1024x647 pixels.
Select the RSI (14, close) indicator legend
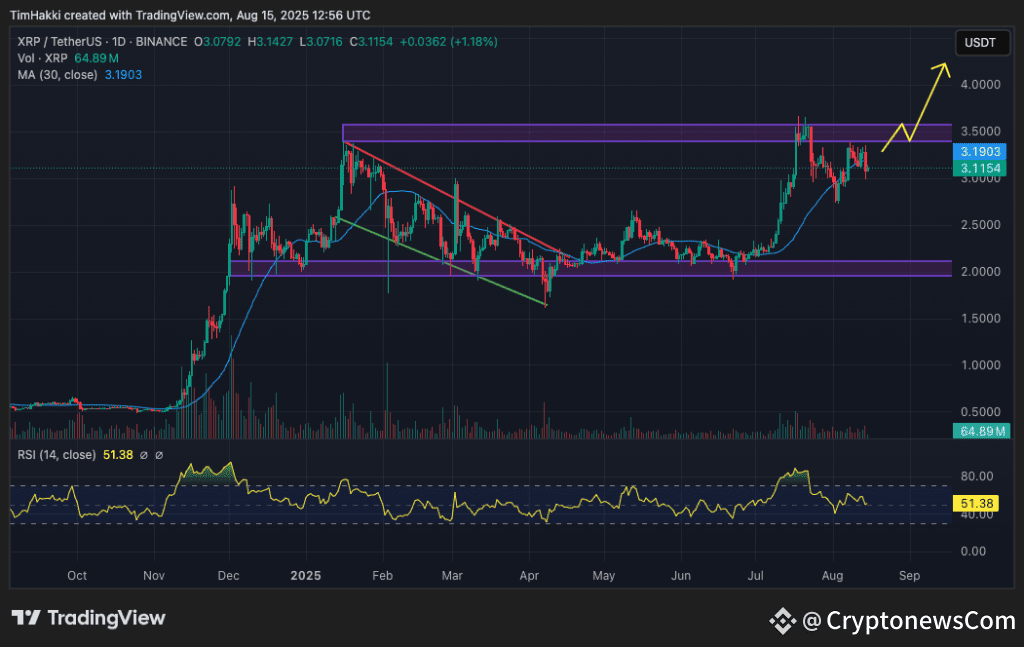57,454
